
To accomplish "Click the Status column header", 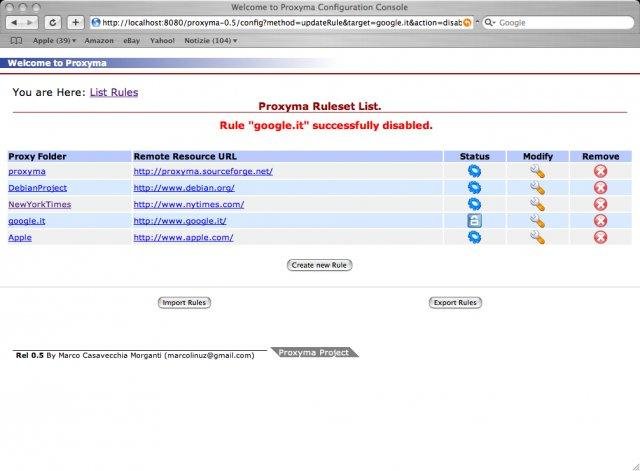I will coord(474,156).
